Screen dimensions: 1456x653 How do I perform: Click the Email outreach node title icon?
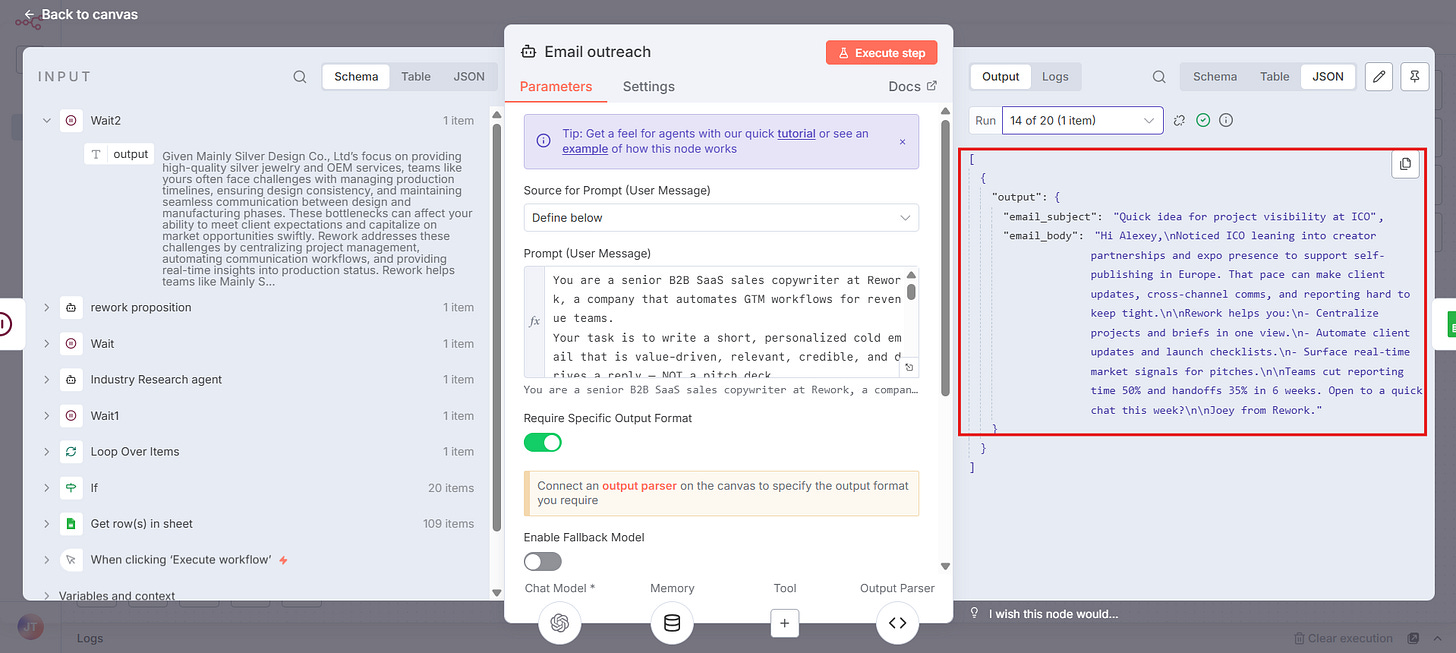click(528, 51)
